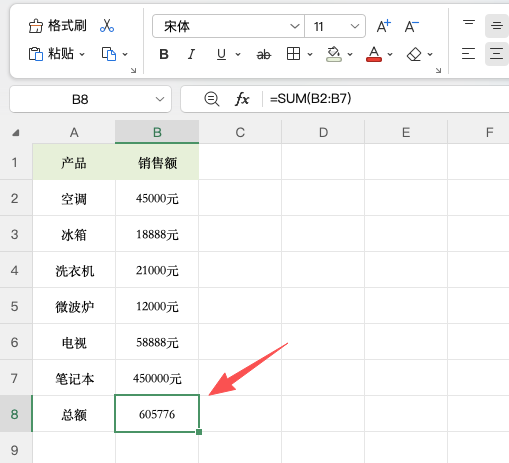
Task: Click the Clear eraser icon
Action: (x=414, y=54)
